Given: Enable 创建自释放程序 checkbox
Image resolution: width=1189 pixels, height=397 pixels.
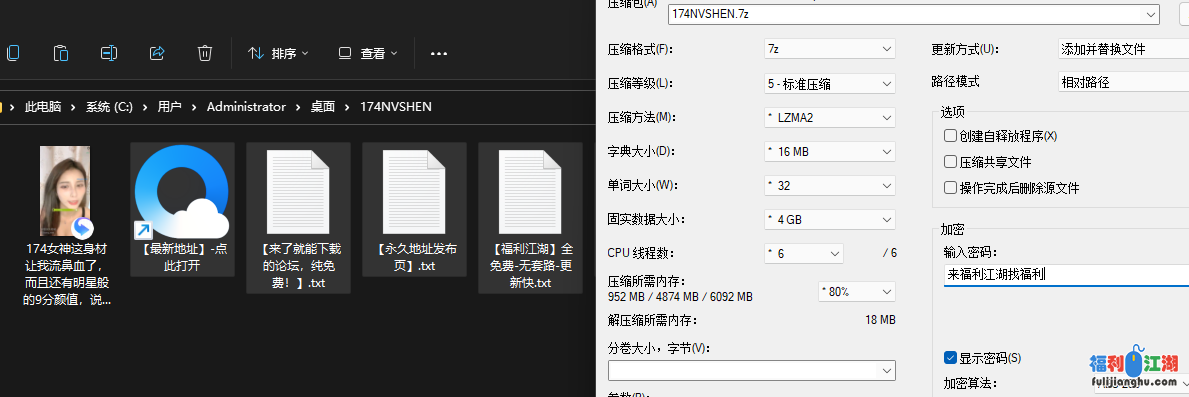Looking at the screenshot, I should [950, 136].
